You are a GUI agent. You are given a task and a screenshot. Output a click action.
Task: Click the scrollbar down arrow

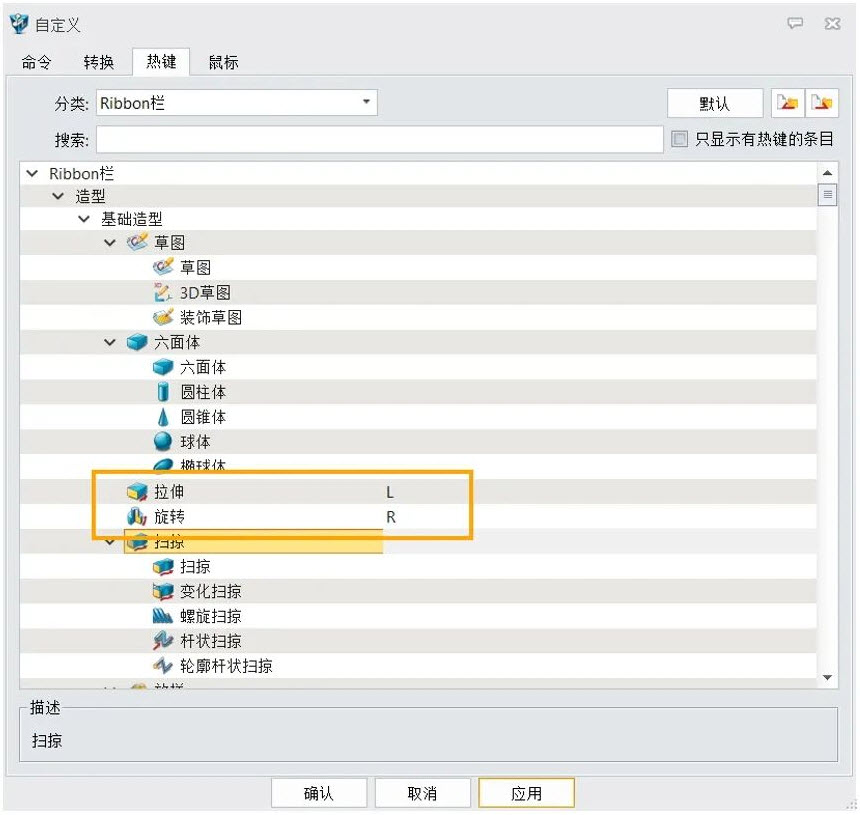[827, 678]
